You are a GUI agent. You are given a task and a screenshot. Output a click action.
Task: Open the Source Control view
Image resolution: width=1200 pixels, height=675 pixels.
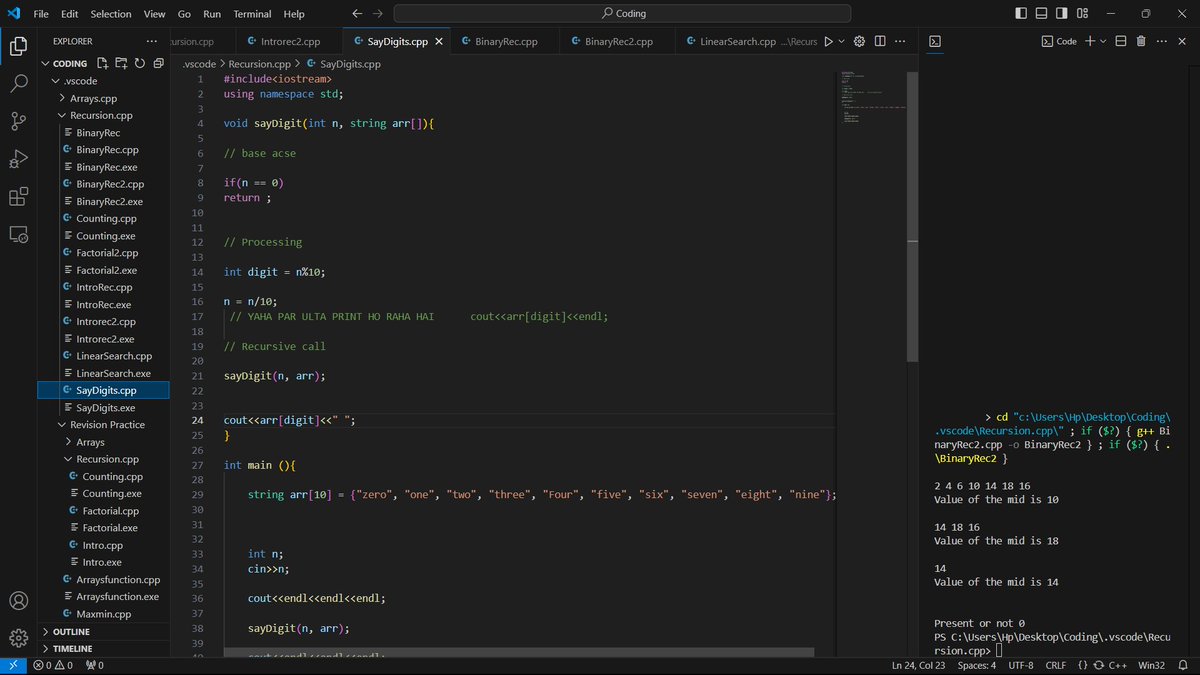tap(18, 121)
